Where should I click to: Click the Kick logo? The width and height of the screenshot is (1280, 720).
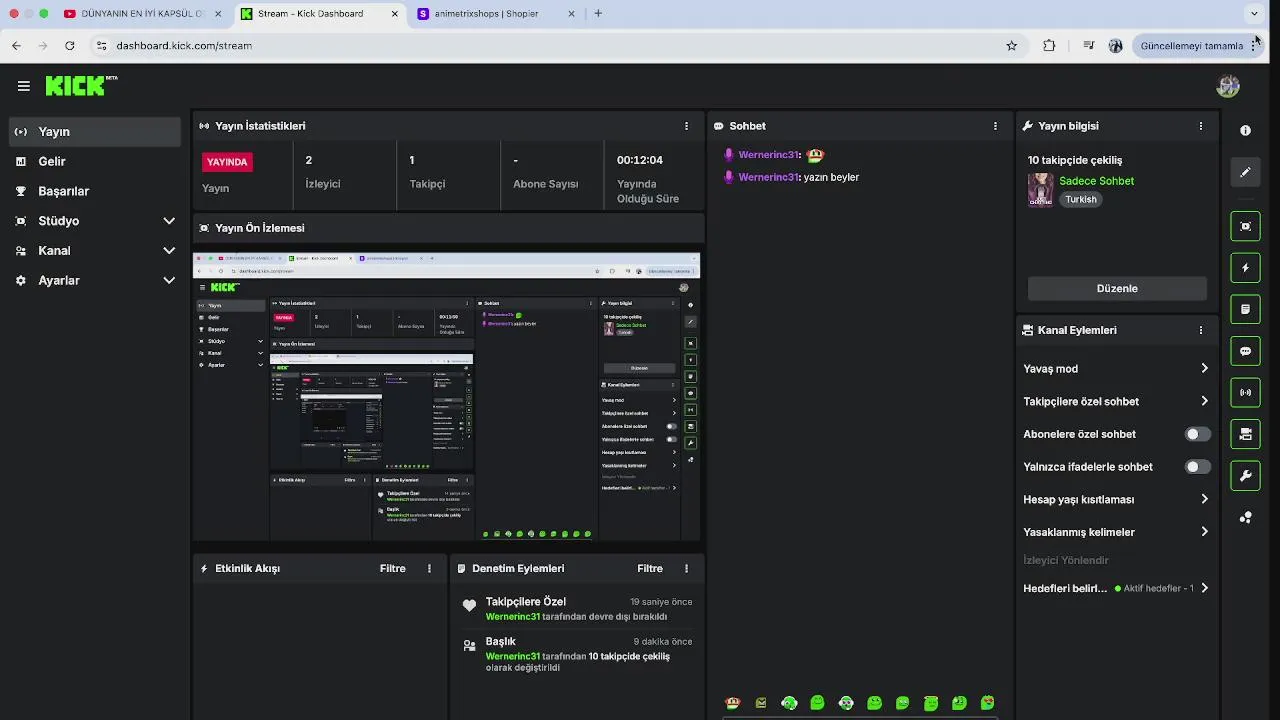click(81, 86)
